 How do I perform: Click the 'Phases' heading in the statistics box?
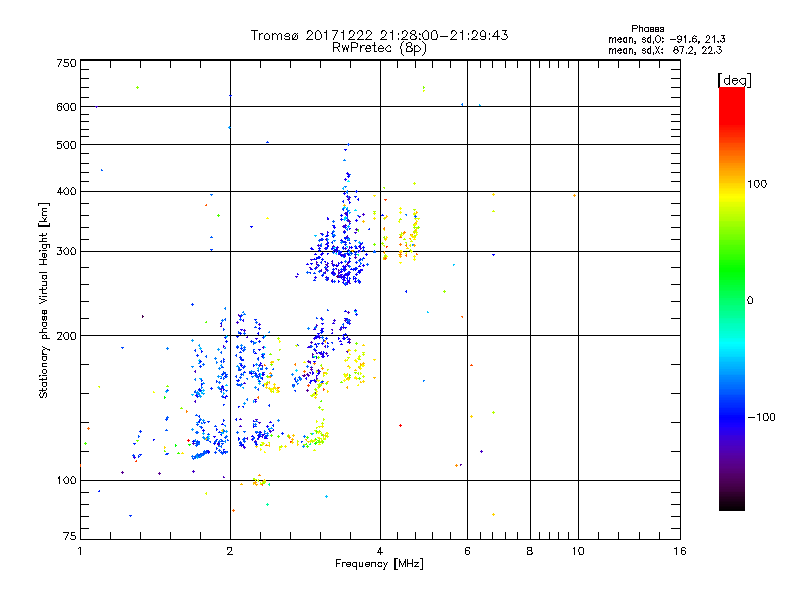point(647,29)
